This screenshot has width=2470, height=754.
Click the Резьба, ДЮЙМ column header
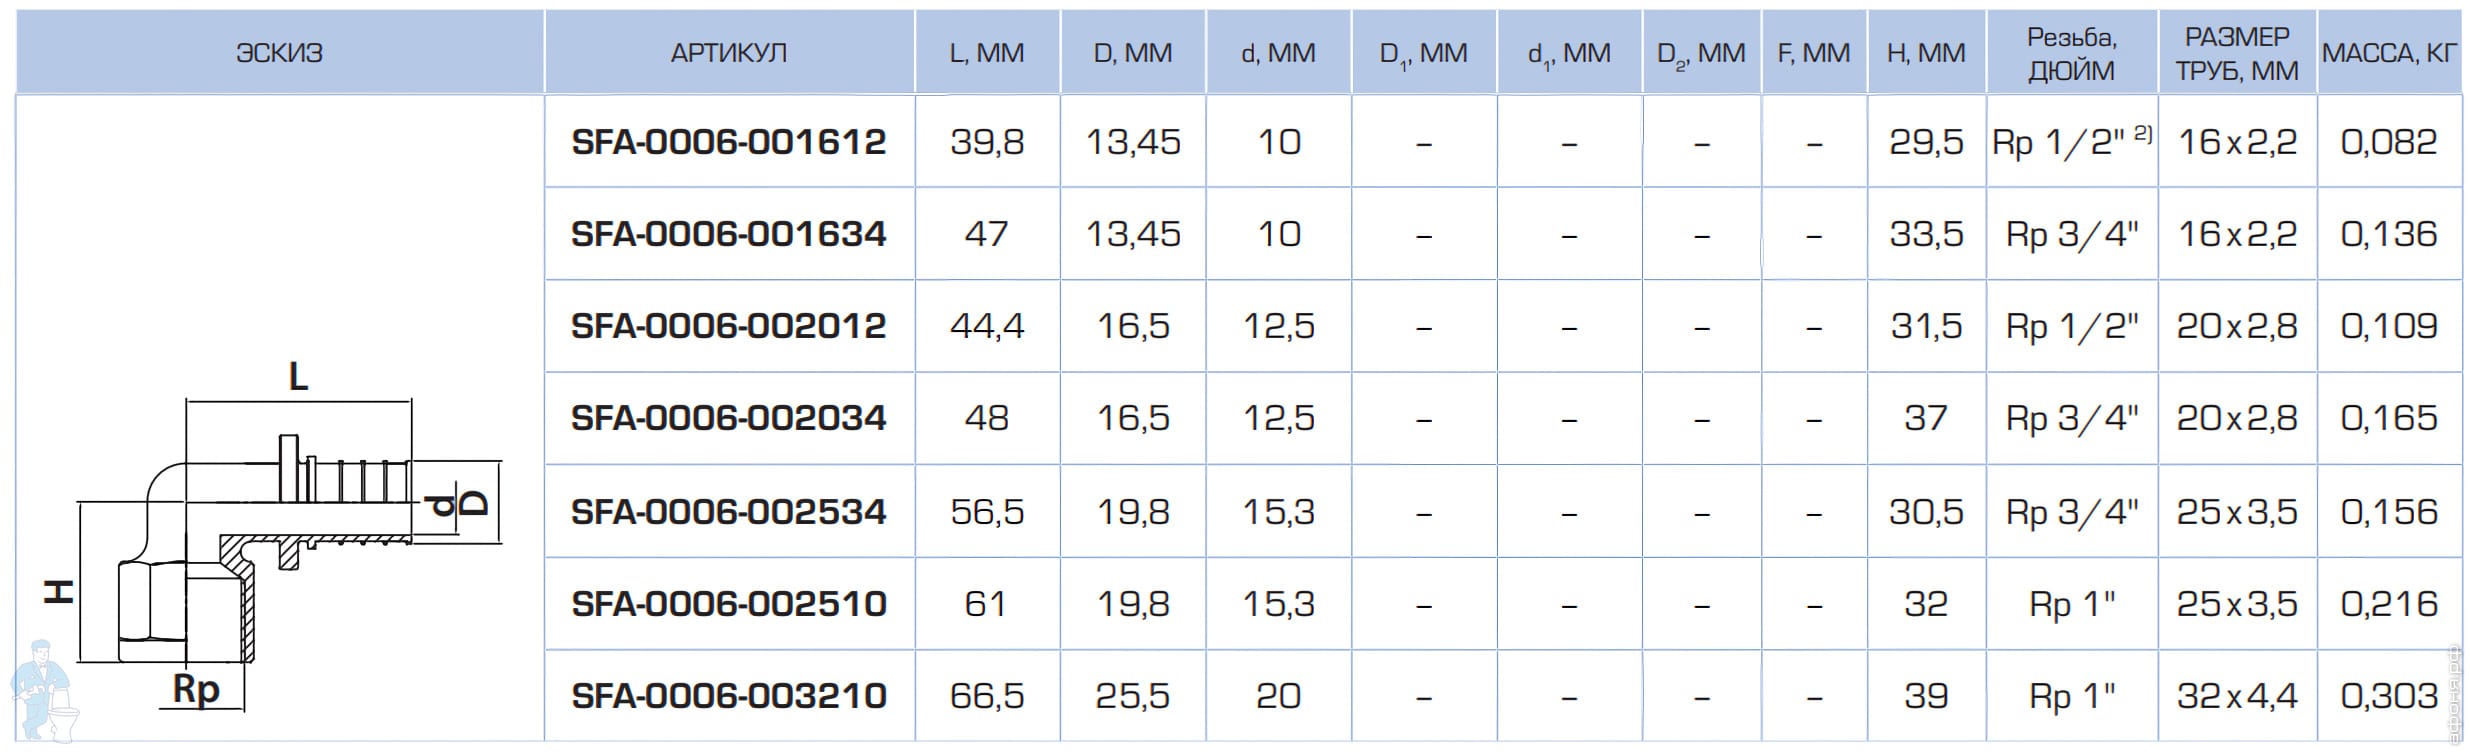pos(2071,53)
